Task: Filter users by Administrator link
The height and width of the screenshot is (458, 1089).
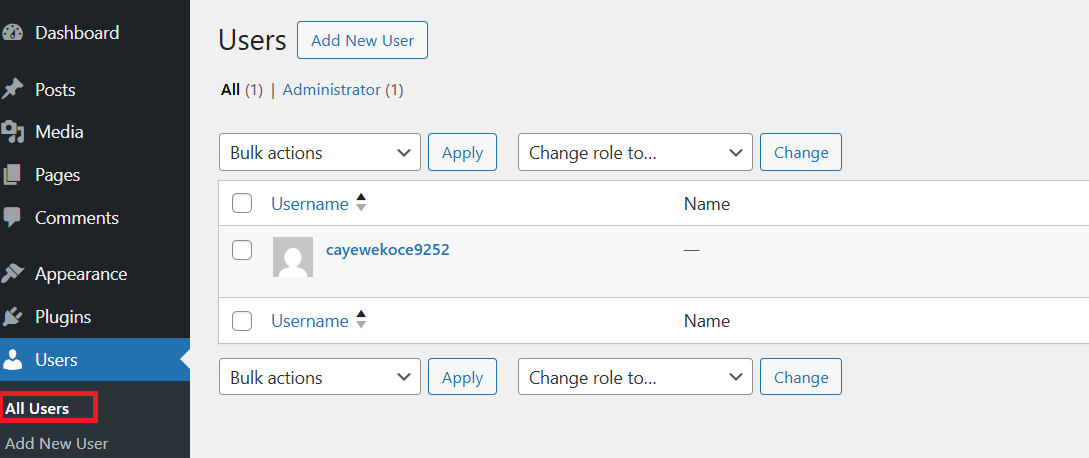Action: 332,90
